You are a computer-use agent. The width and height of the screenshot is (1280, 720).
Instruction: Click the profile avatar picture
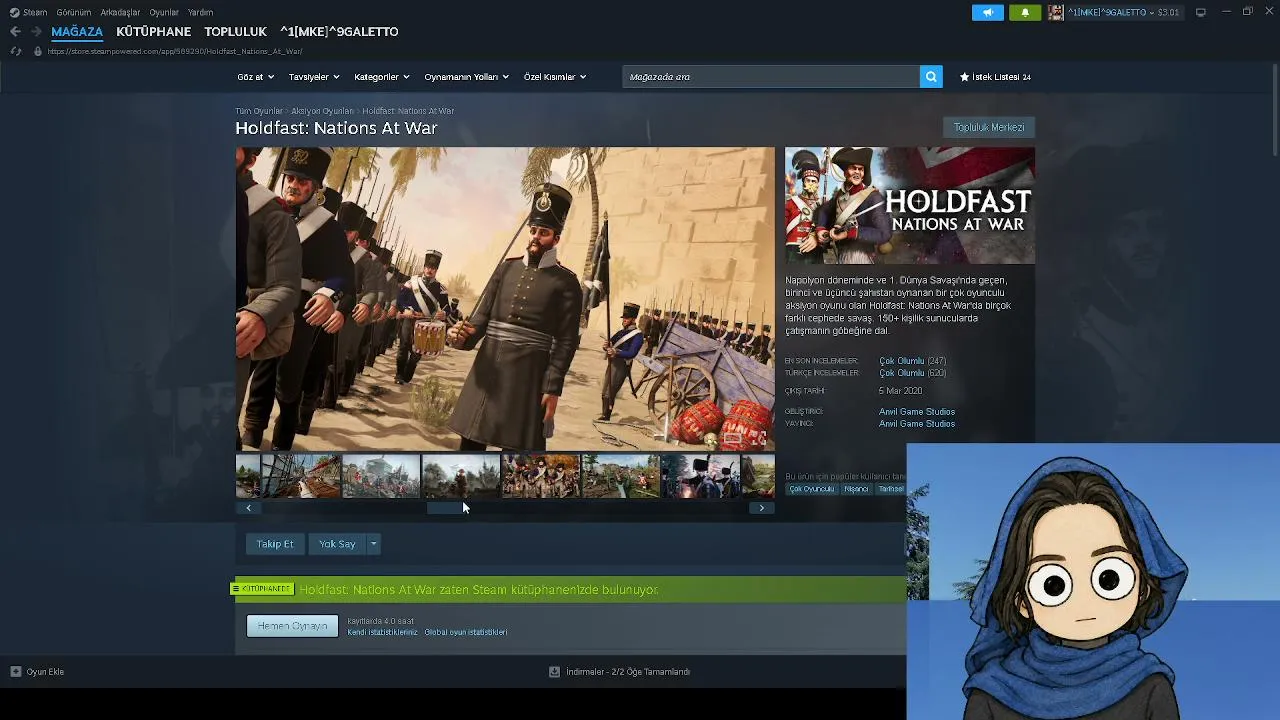tap(1055, 12)
